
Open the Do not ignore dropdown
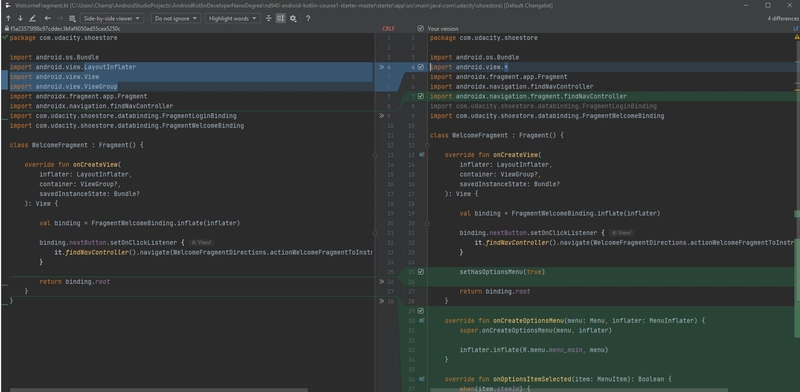(x=176, y=18)
